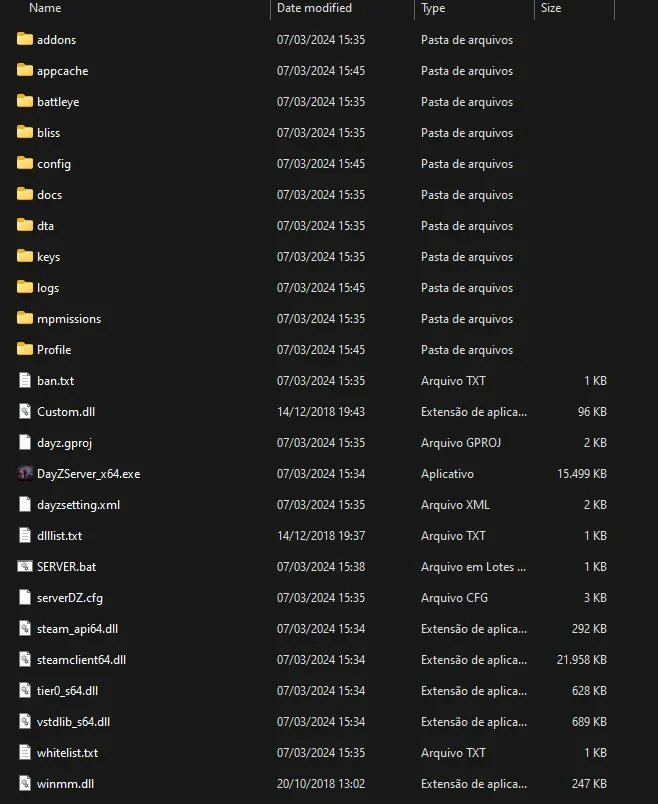Select the whitelist.txt file row

[312, 752]
